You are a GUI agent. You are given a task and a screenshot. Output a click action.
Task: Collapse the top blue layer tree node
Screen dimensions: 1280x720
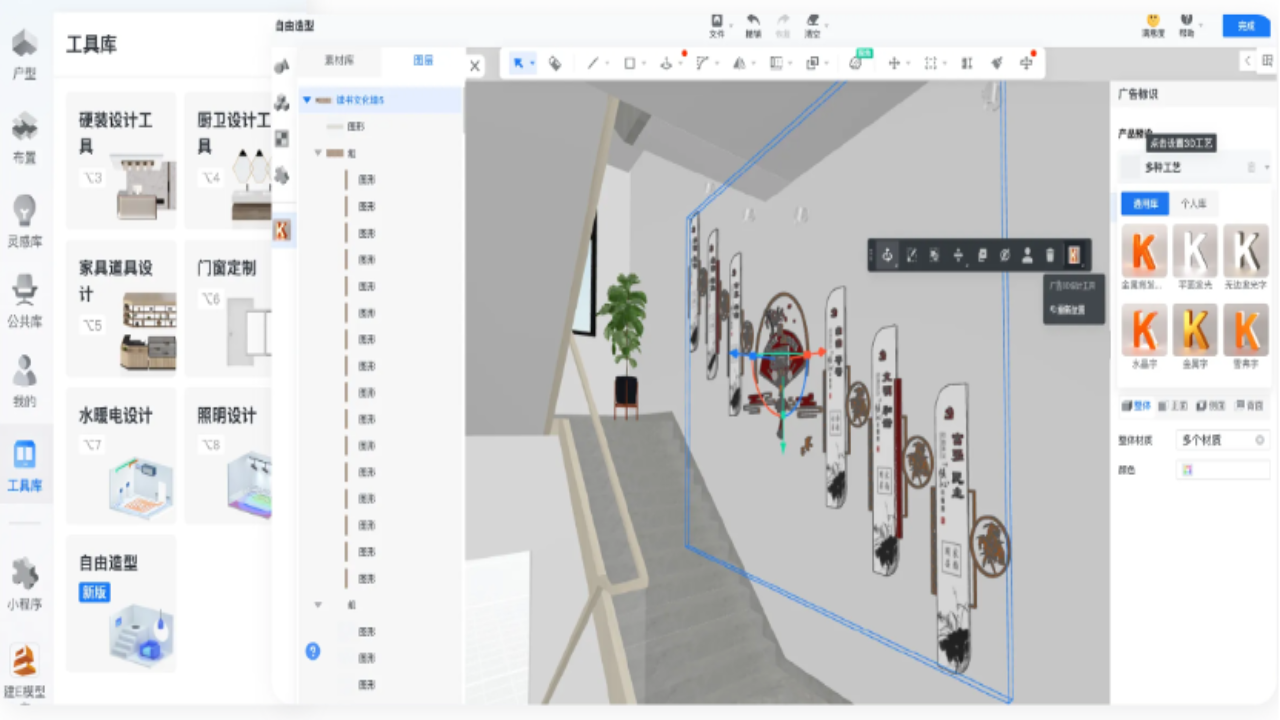click(x=307, y=100)
